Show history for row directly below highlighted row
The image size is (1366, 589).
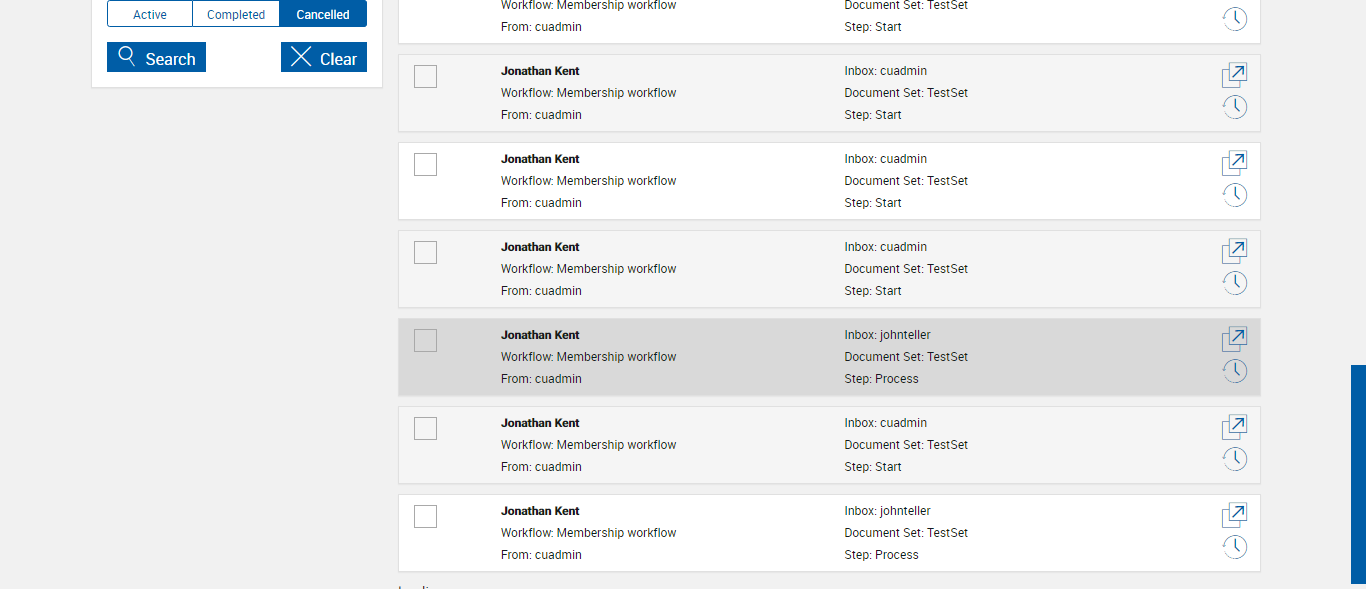(x=1235, y=459)
